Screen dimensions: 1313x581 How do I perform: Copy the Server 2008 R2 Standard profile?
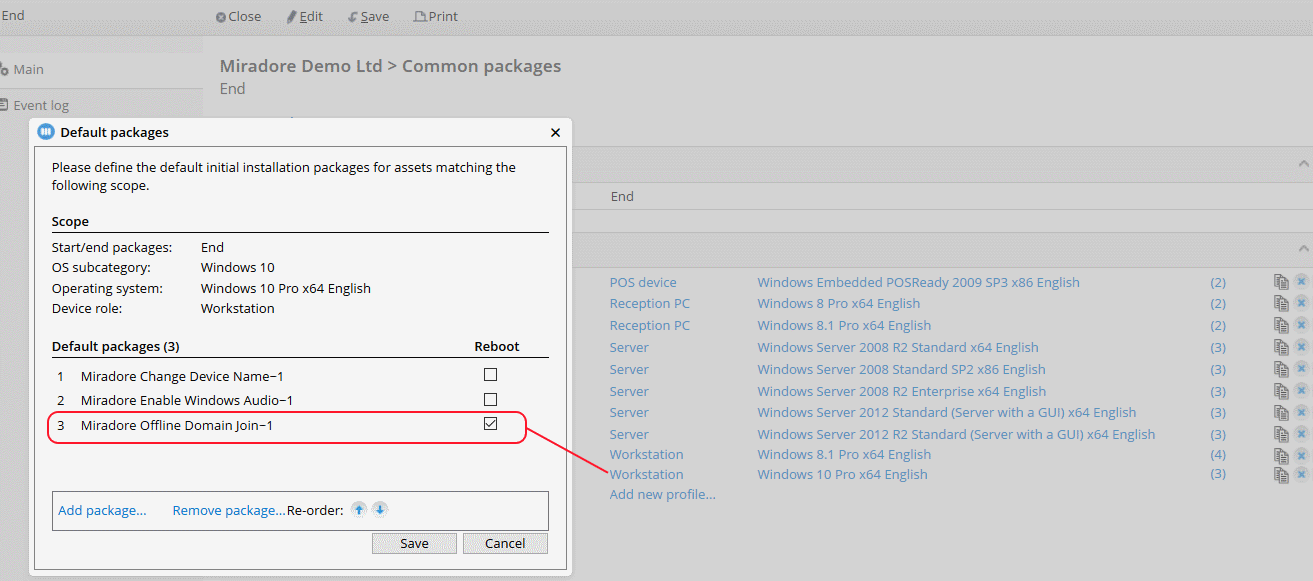pos(1281,348)
